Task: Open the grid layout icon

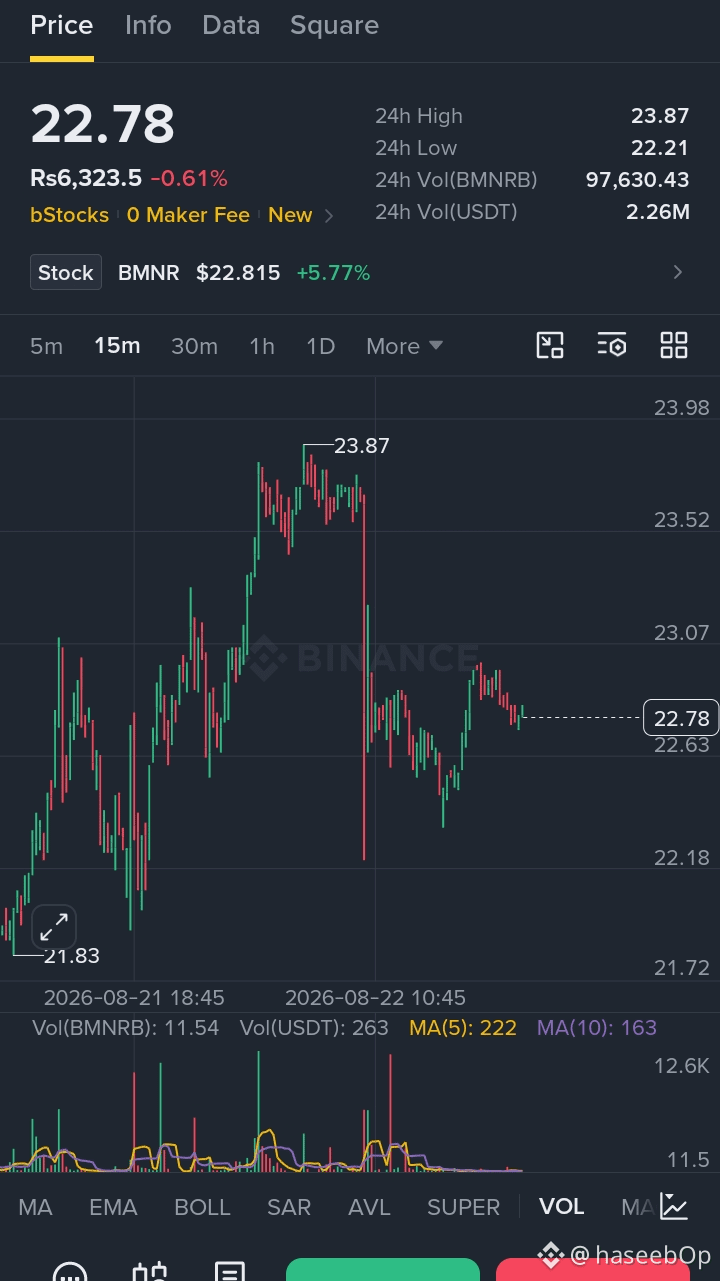Action: 674,345
